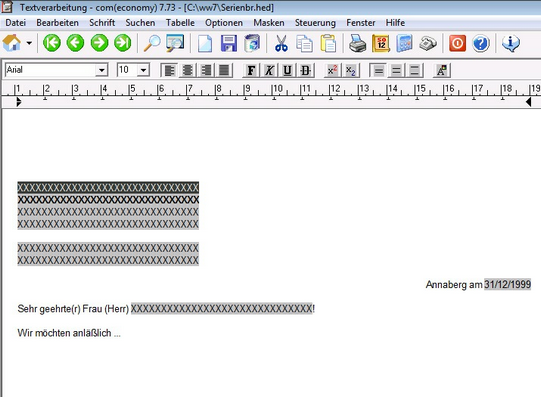Toggle superscript x² formatting

333,71
